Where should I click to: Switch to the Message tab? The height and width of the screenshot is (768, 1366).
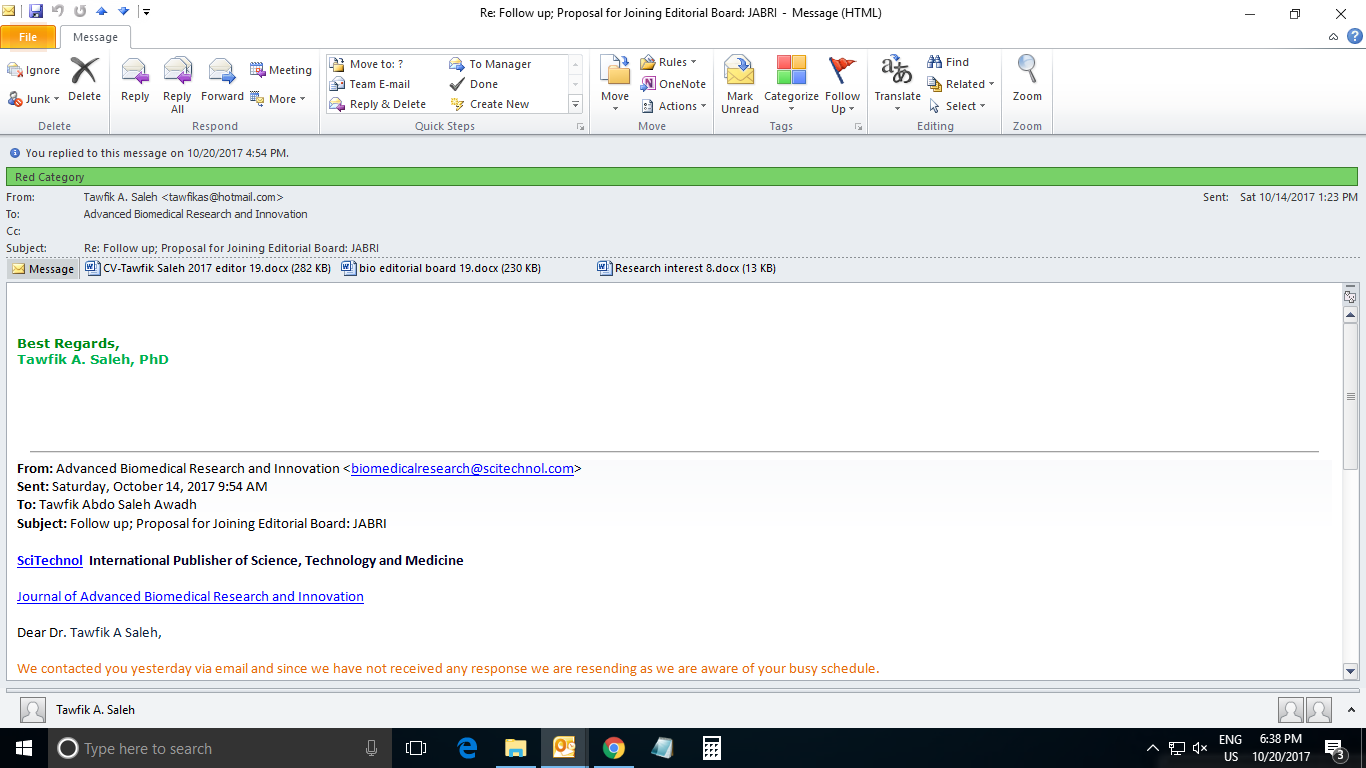[x=95, y=37]
